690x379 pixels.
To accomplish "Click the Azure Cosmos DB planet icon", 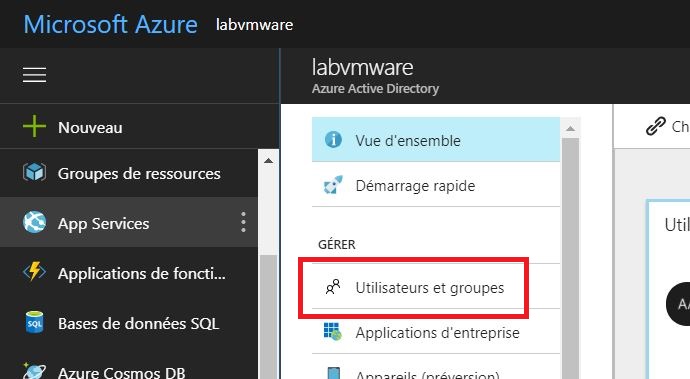I will (x=34, y=371).
